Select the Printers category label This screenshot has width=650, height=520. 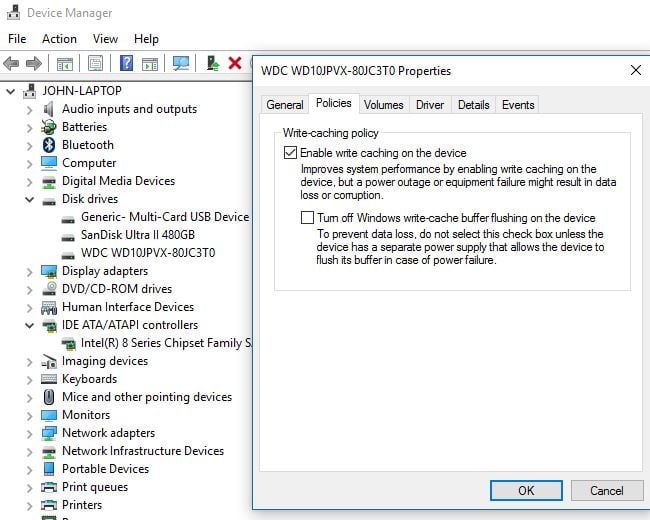[82, 505]
